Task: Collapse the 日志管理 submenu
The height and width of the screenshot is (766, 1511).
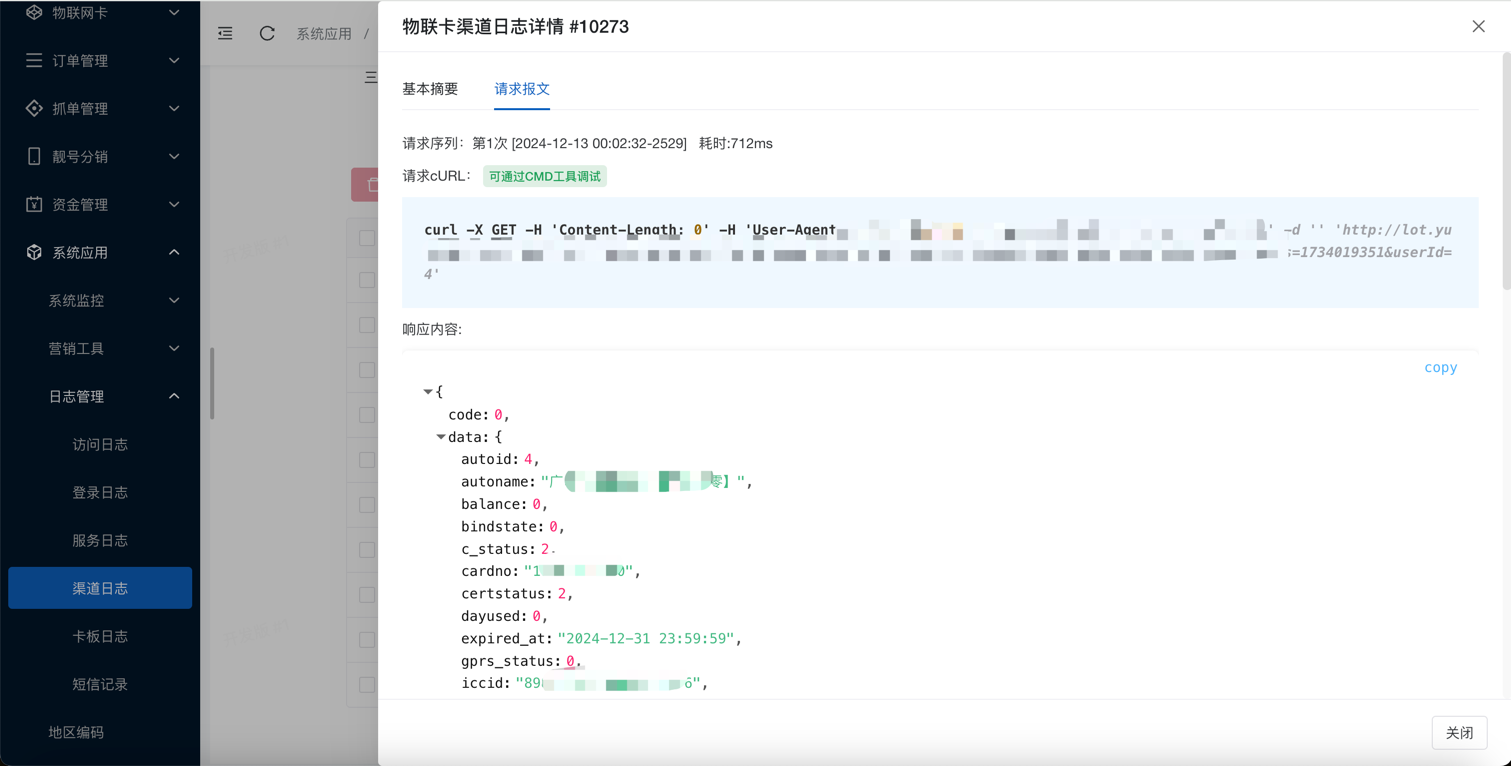Action: pyautogui.click(x=174, y=397)
